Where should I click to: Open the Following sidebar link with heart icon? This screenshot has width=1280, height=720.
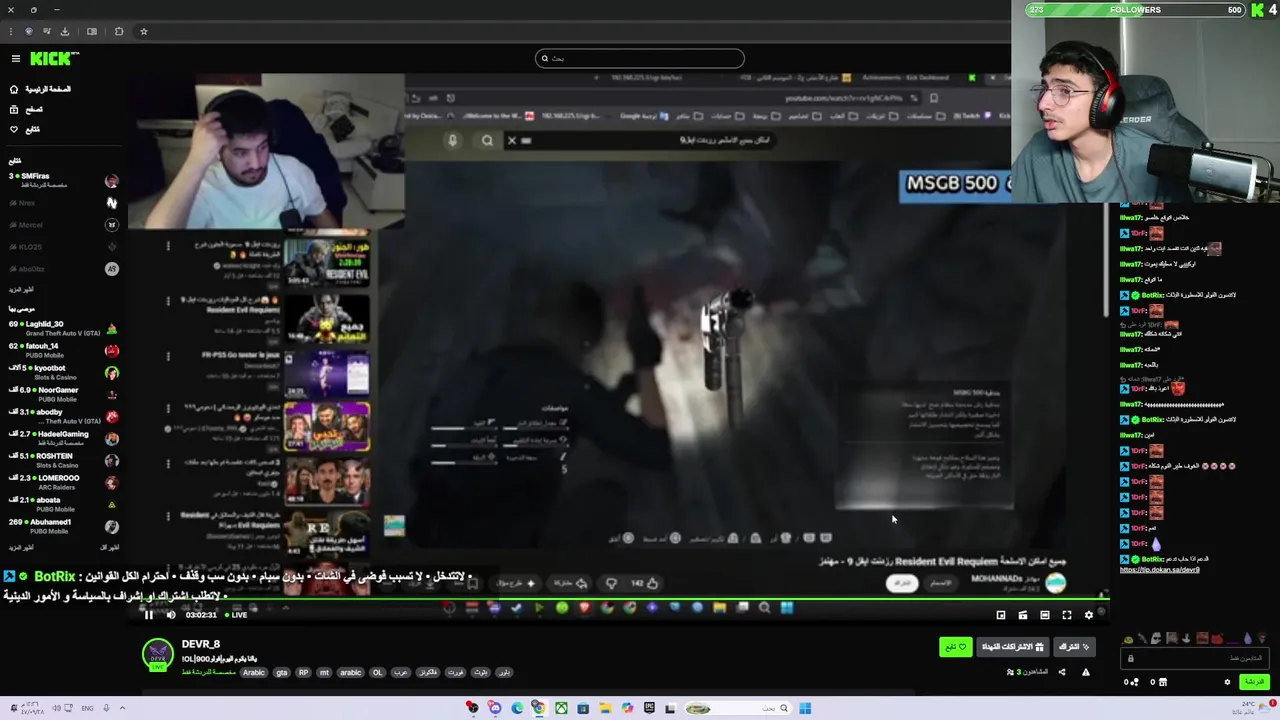(x=25, y=129)
